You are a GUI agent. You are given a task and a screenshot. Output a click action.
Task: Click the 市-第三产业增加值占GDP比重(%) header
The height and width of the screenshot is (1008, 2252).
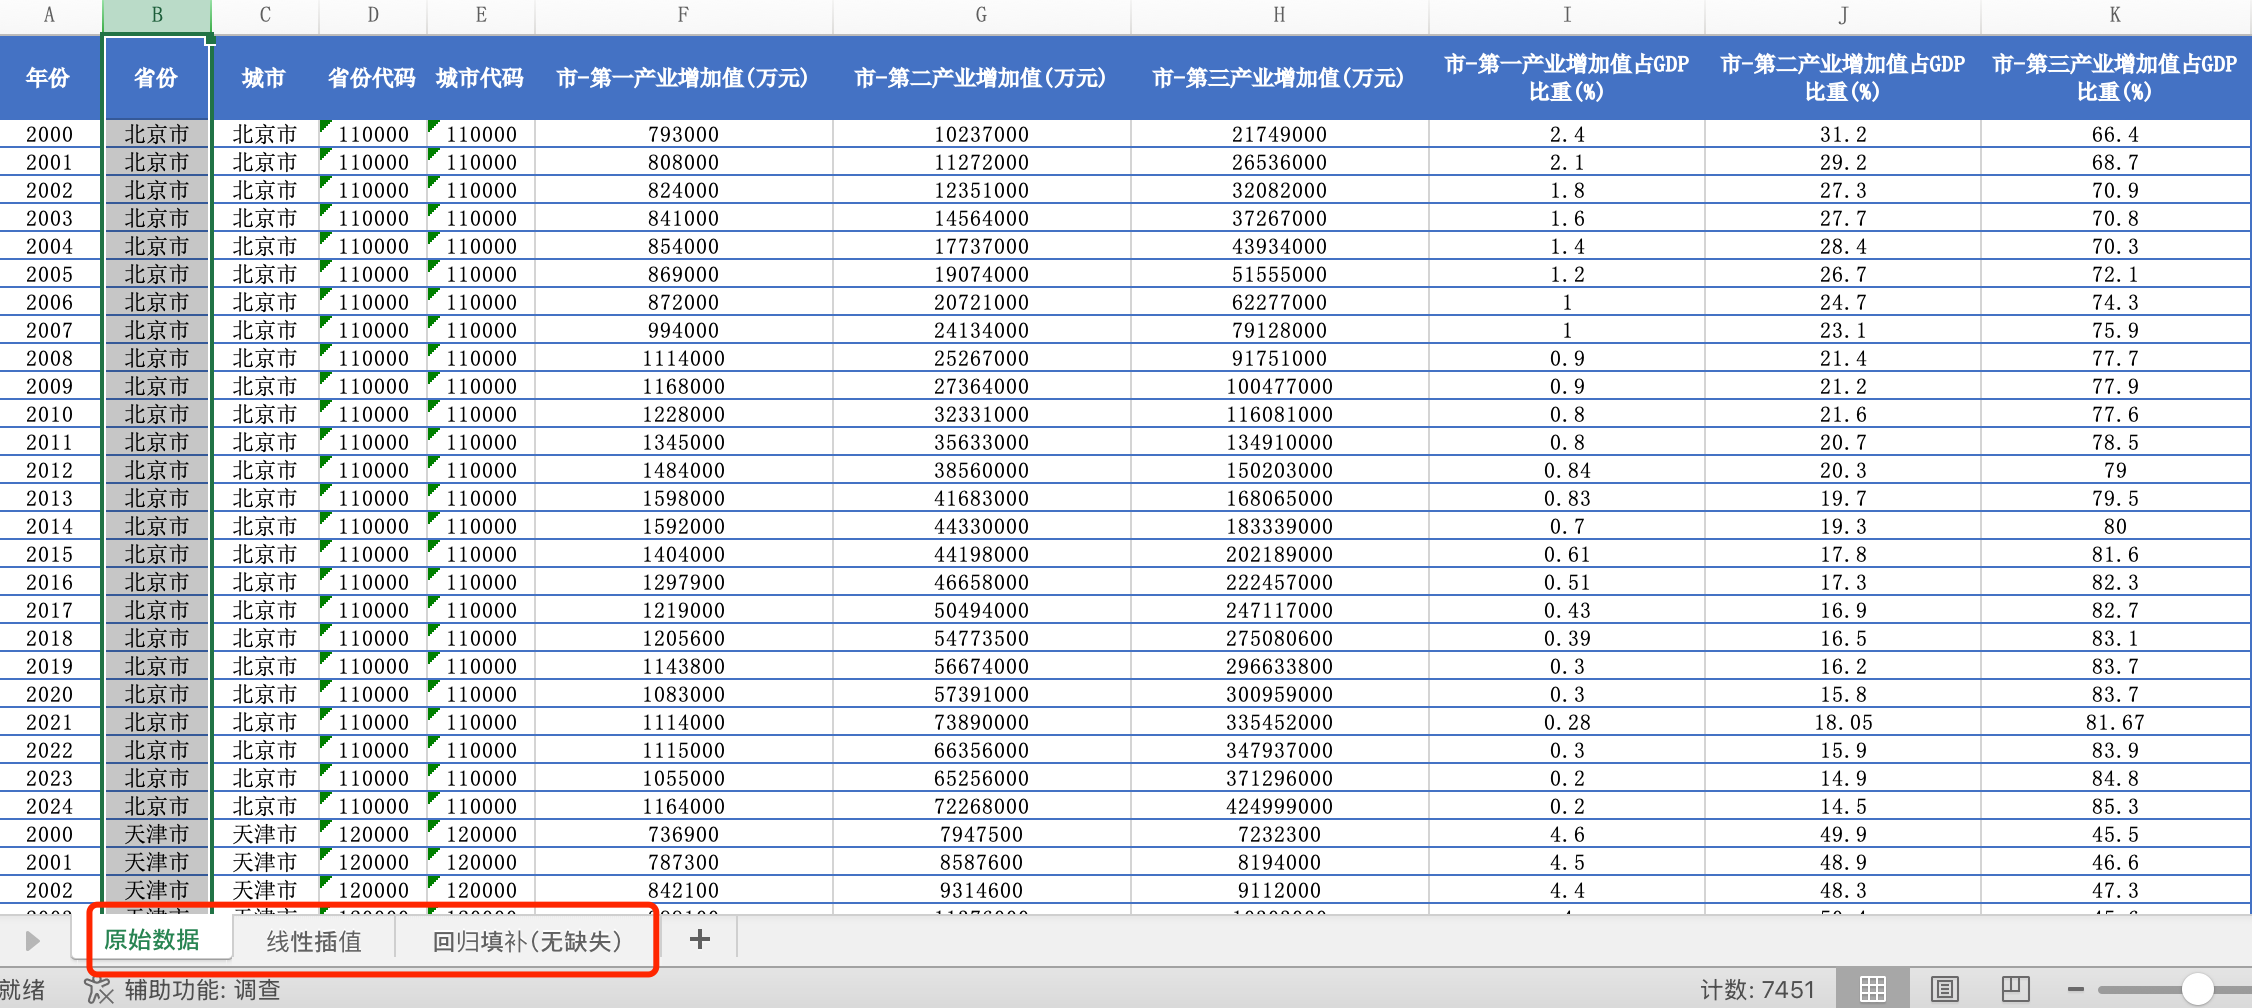[2115, 78]
